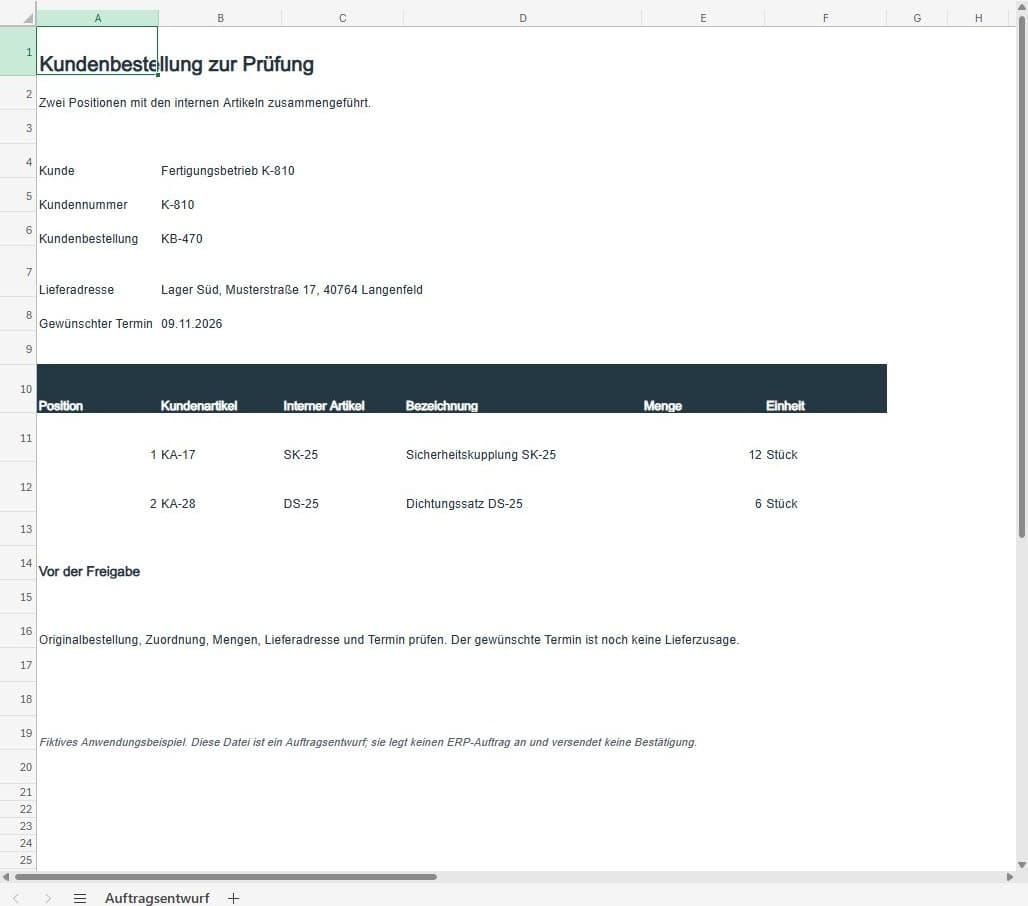The image size is (1028, 906).
Task: Select 'Dichtungssatz DS-25' description cell
Action: coord(464,504)
